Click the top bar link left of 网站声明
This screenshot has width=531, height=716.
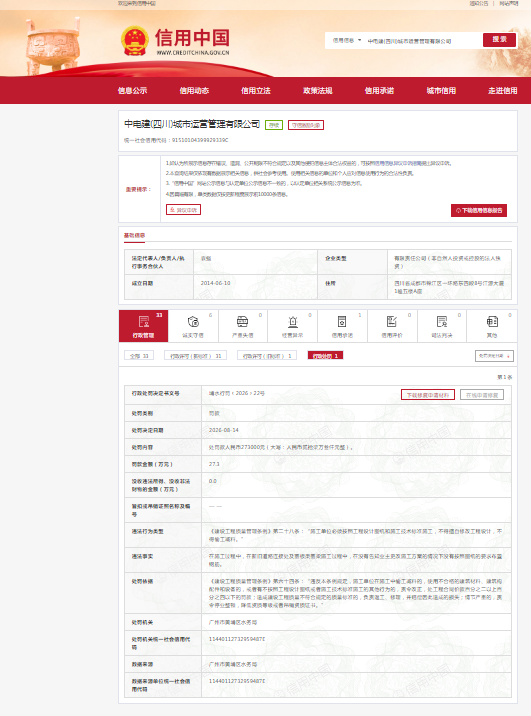[479, 3]
